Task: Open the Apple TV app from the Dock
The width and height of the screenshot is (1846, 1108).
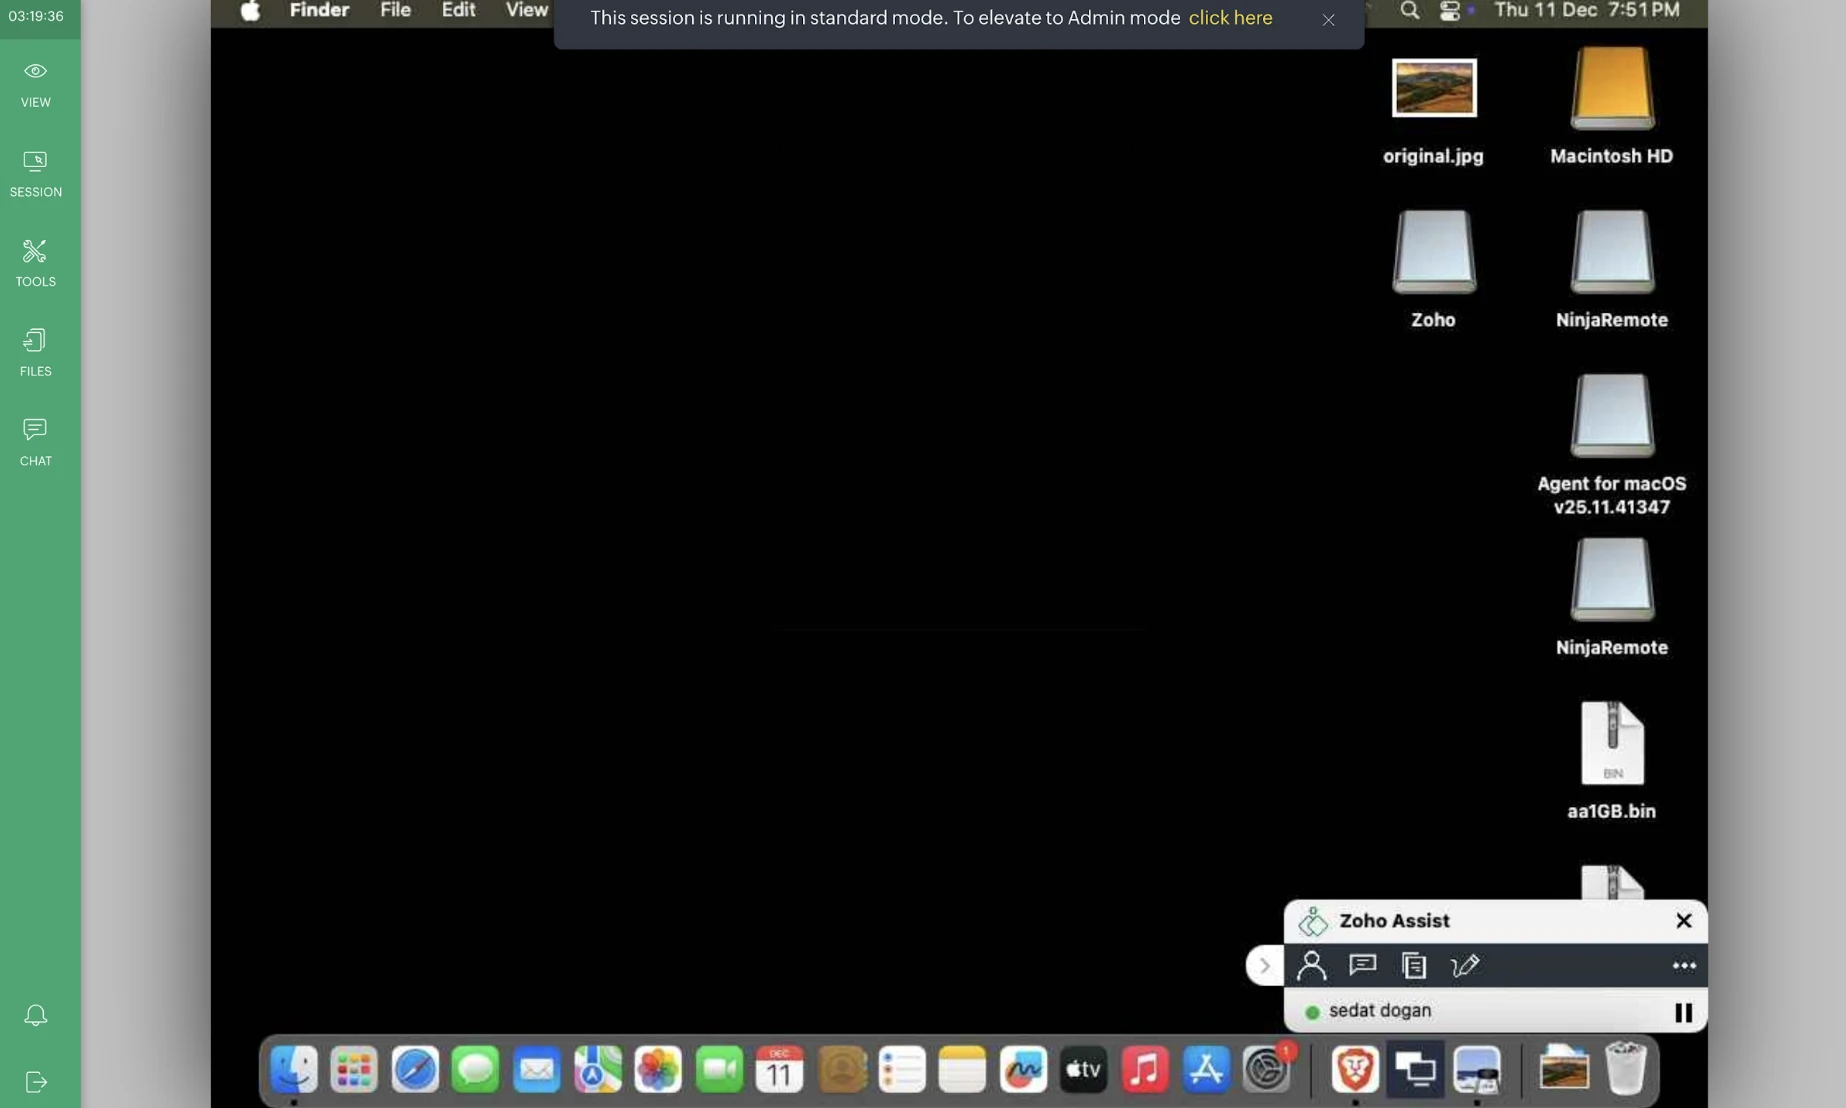Action: tap(1084, 1070)
